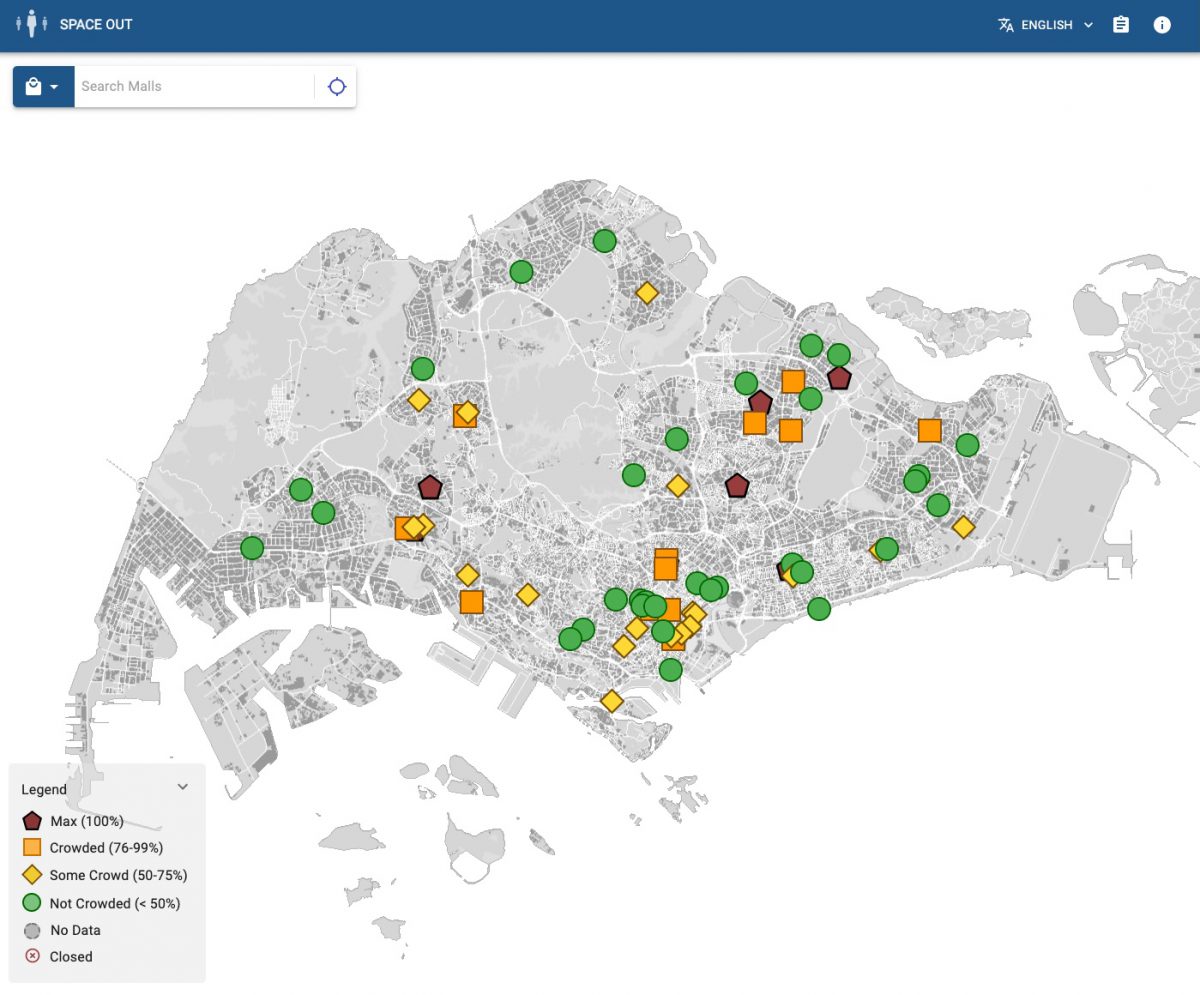Screen dimensions: 1200x995
Task: Click ENGLISH in the top menu bar
Action: click(x=1047, y=25)
